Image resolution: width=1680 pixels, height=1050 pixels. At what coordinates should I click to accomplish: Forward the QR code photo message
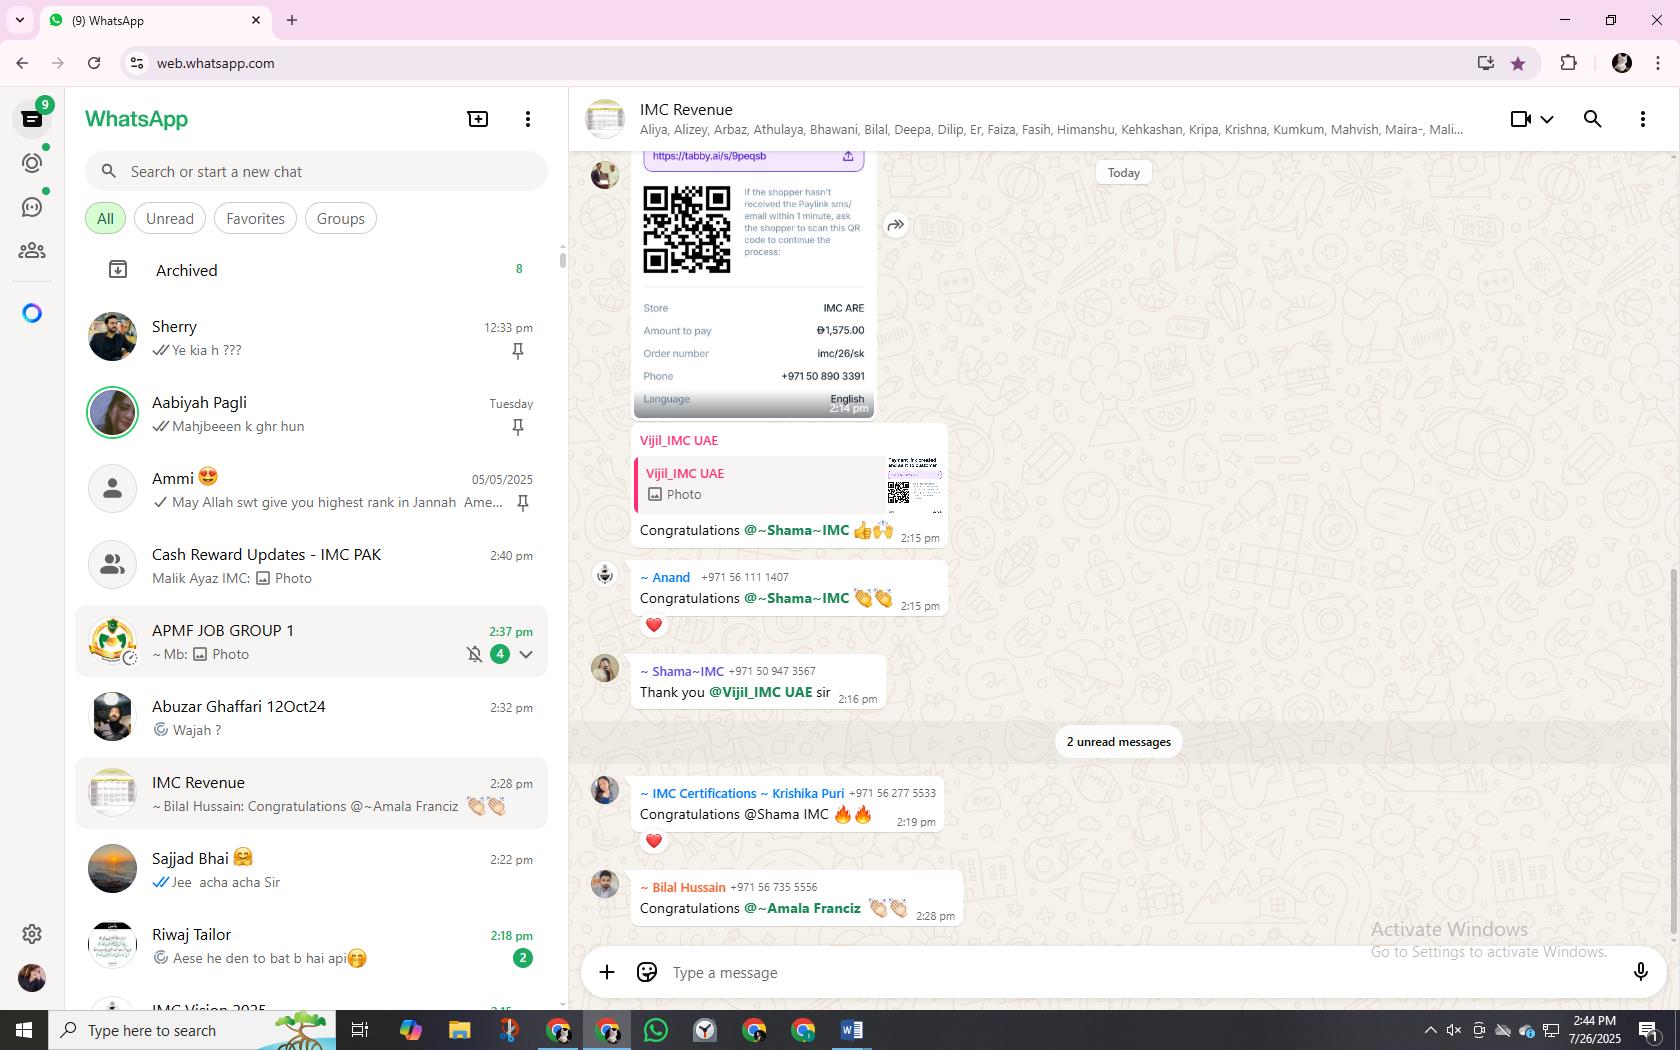coord(896,225)
